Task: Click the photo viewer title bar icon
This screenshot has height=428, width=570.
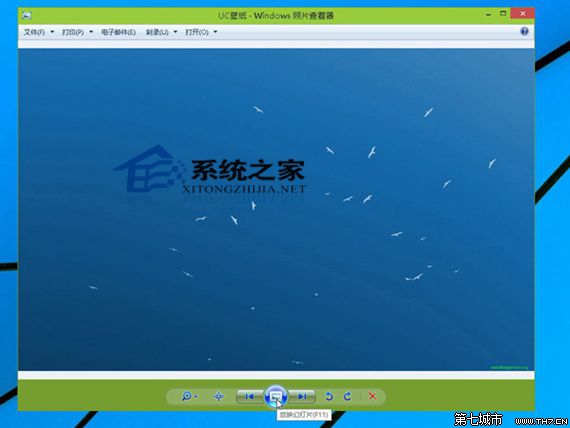Action: click(x=27, y=15)
